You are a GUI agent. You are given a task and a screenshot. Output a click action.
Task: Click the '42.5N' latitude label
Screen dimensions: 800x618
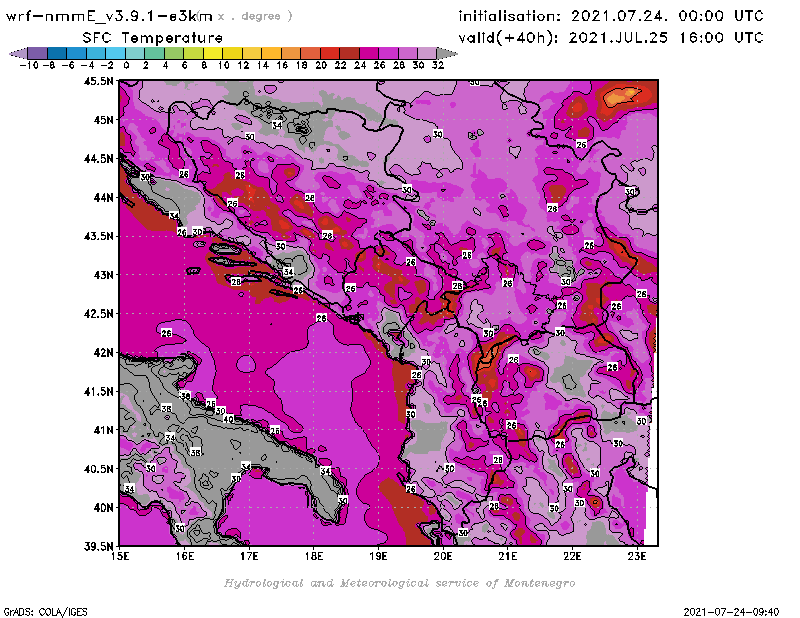[x=99, y=314]
